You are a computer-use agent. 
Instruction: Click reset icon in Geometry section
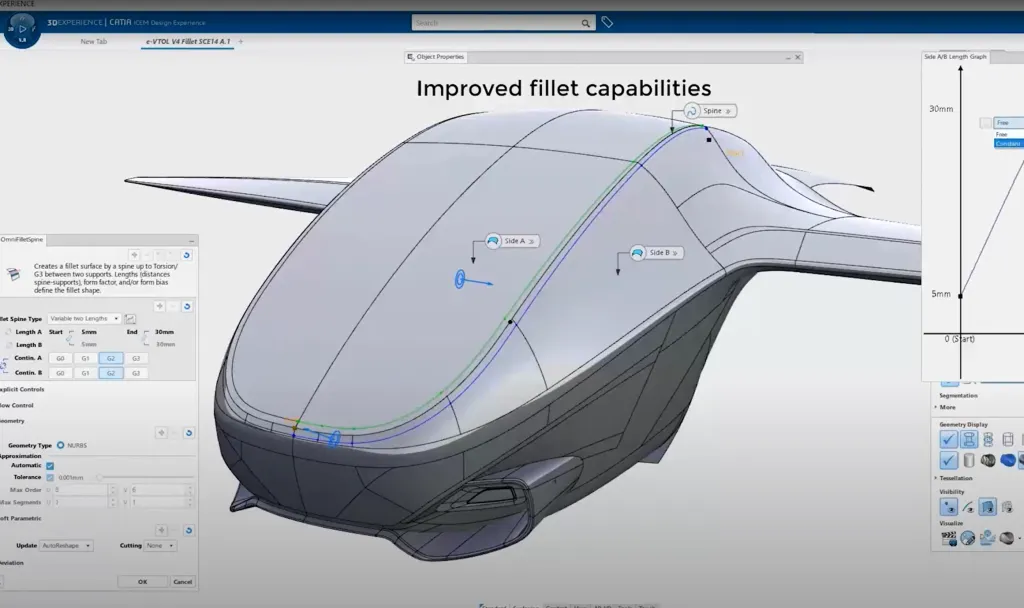pyautogui.click(x=187, y=433)
